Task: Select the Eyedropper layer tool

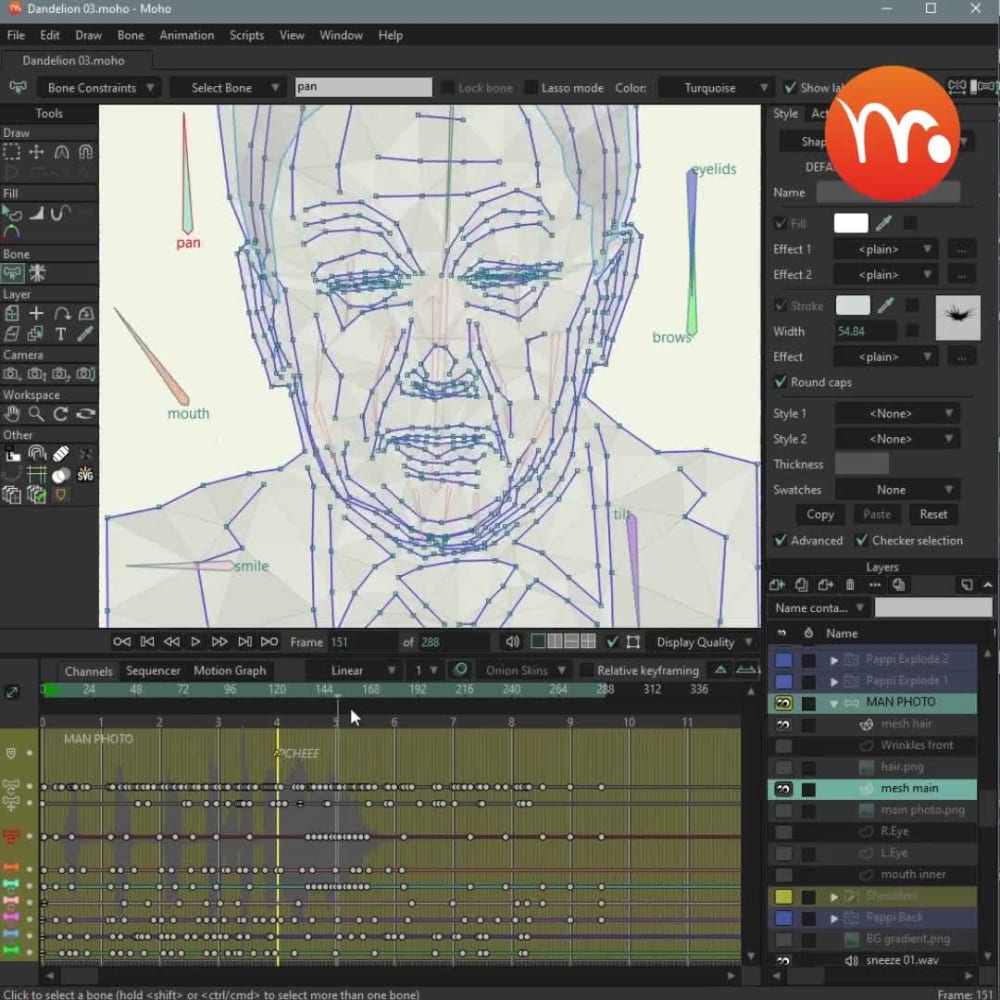Action: [x=85, y=334]
